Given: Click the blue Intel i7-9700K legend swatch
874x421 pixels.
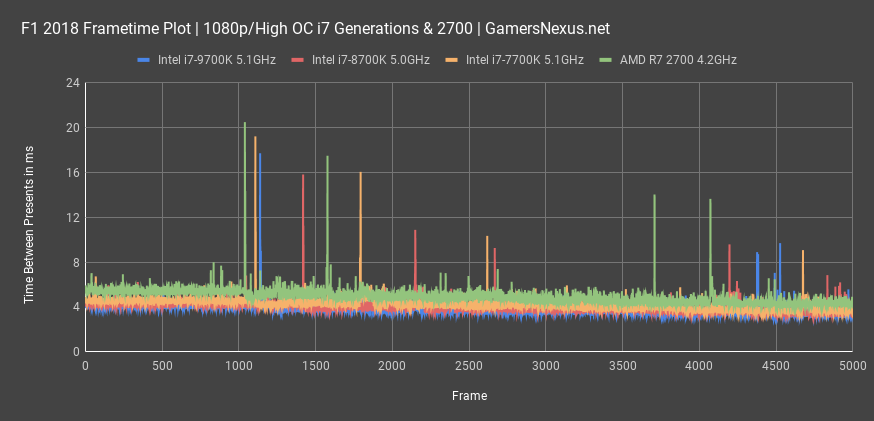Looking at the screenshot, I should pyautogui.click(x=144, y=60).
